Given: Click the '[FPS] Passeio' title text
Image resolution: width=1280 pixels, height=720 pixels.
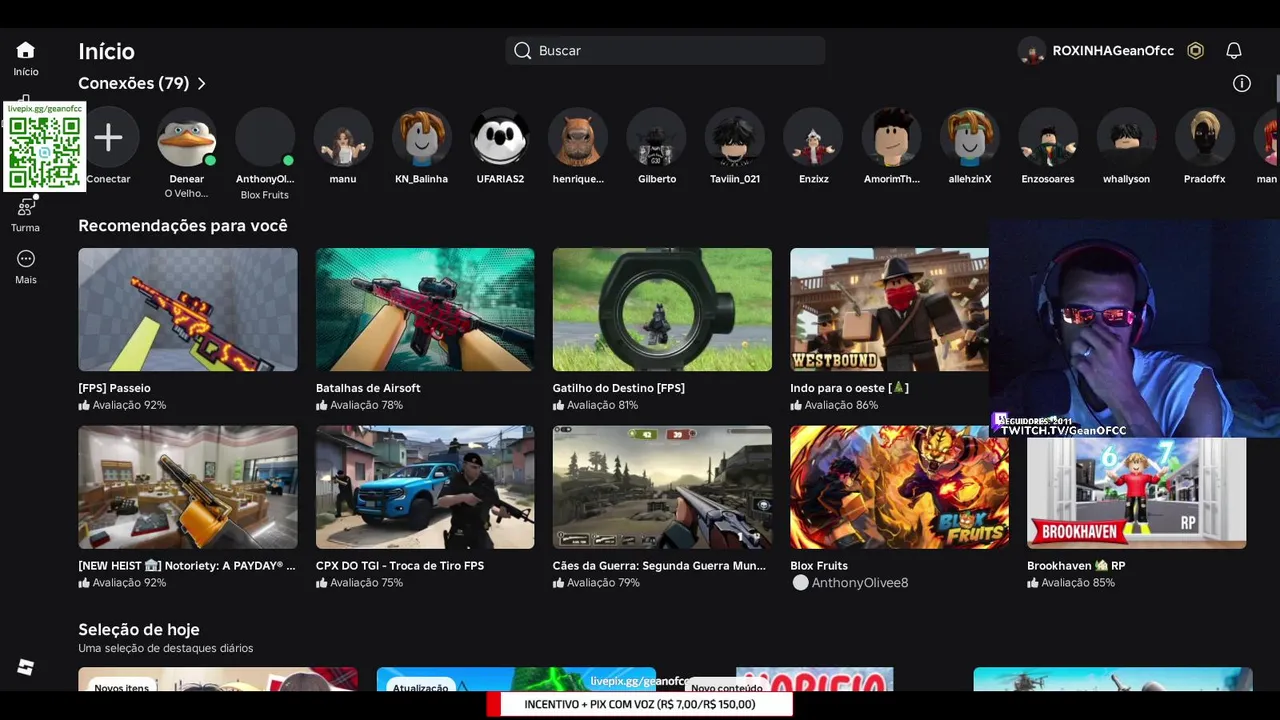Looking at the screenshot, I should pyautogui.click(x=115, y=388).
